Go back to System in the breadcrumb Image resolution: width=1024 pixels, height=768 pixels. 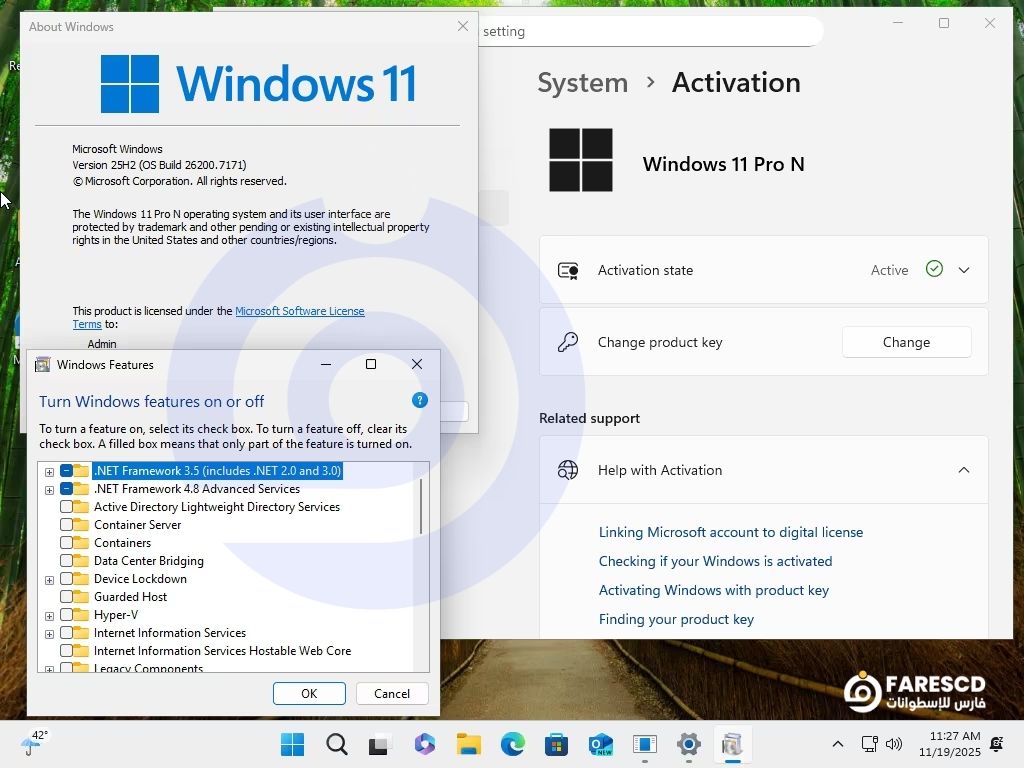582,82
